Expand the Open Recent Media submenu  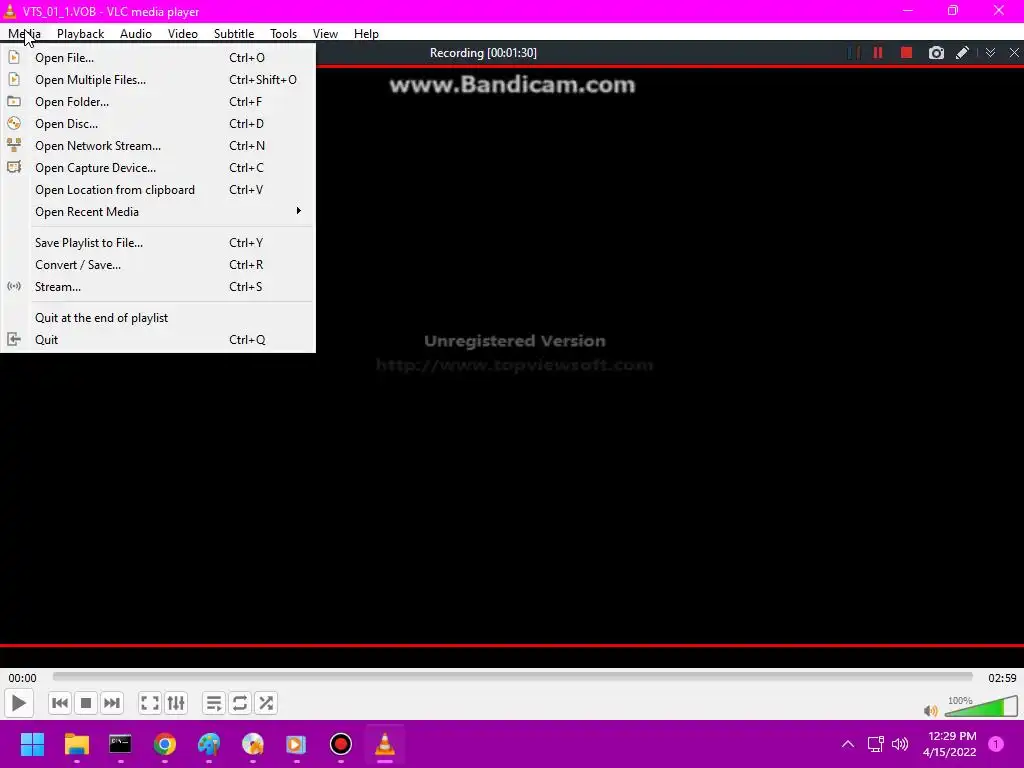(x=158, y=212)
